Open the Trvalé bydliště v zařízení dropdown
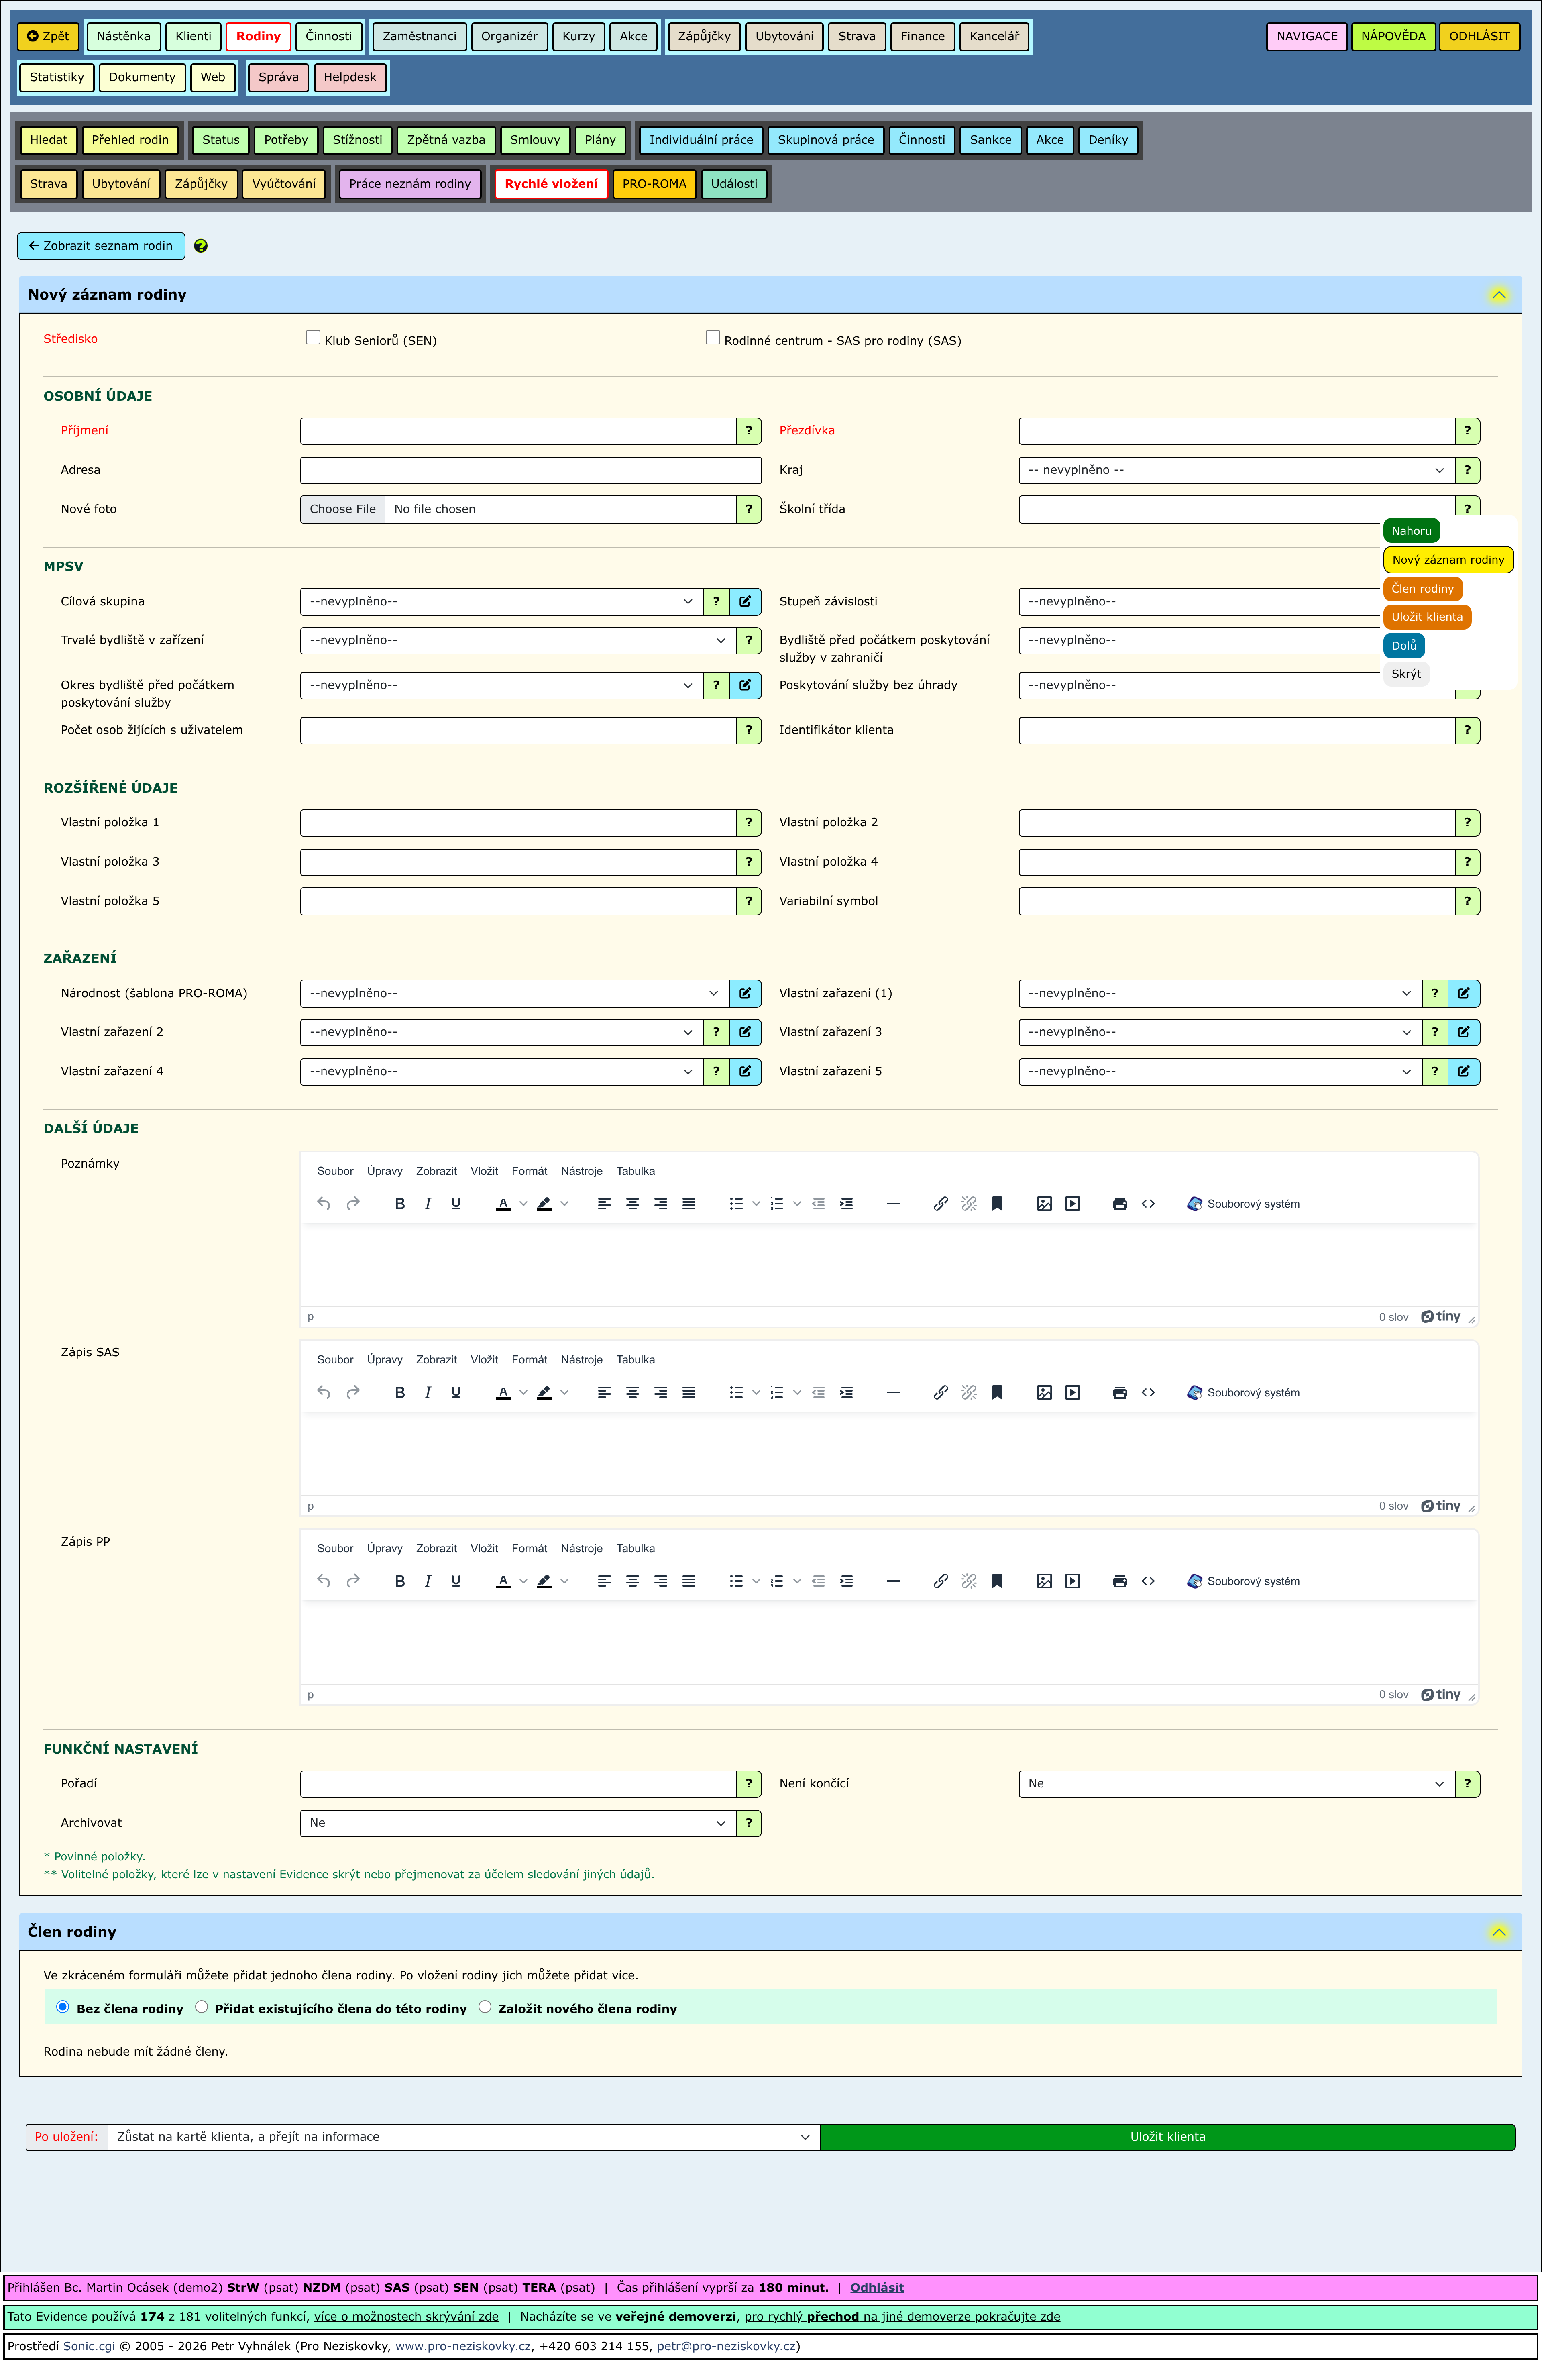This screenshot has width=1544, height=2380. tap(518, 641)
